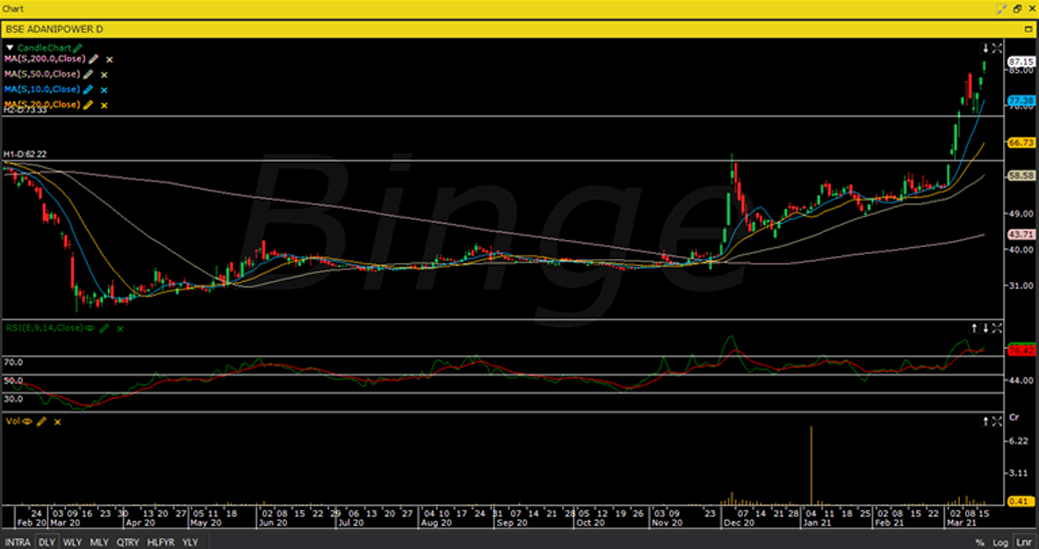
Task: Collapse the CandleChart legend triangle
Action: pos(9,48)
